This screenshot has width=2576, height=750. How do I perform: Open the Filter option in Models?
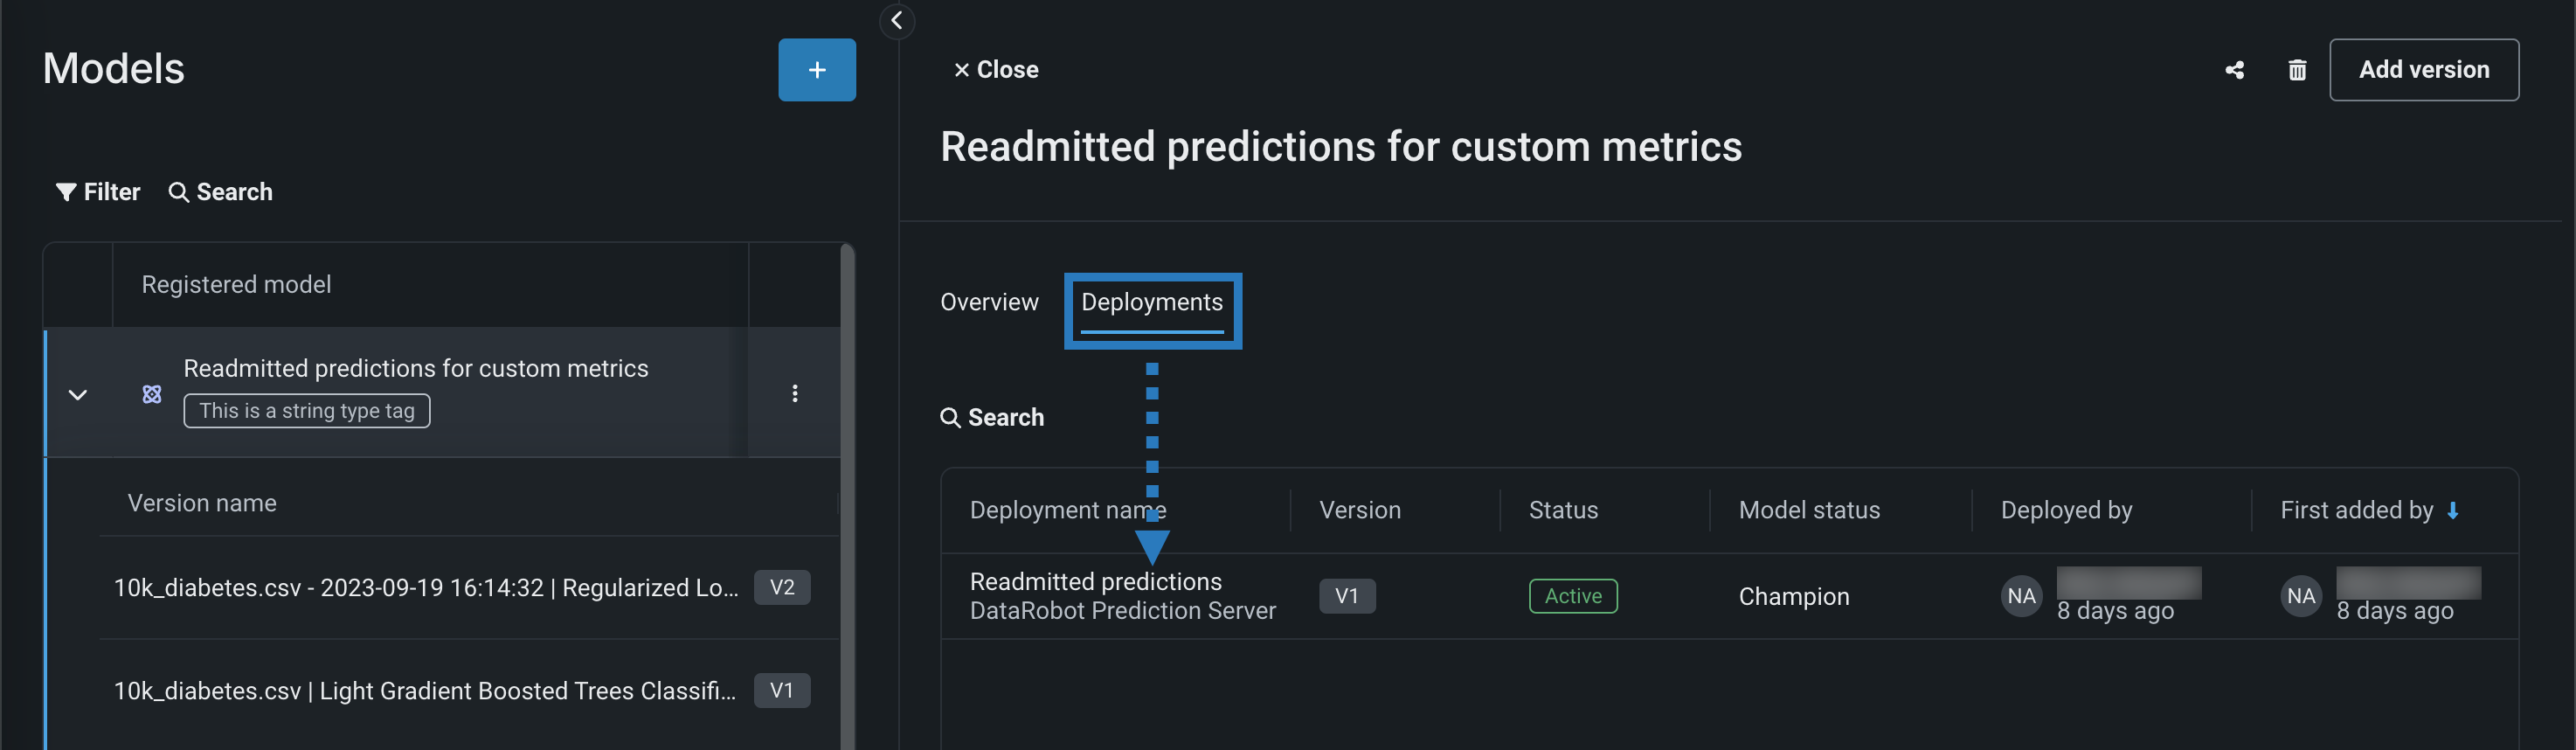98,192
